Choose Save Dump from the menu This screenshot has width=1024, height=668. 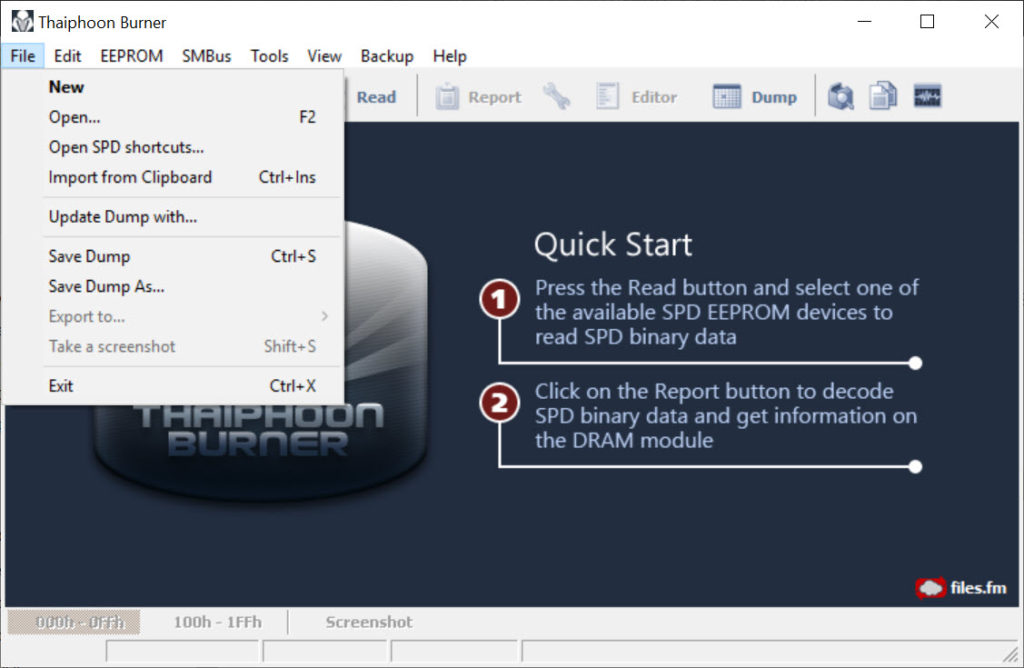174,256
